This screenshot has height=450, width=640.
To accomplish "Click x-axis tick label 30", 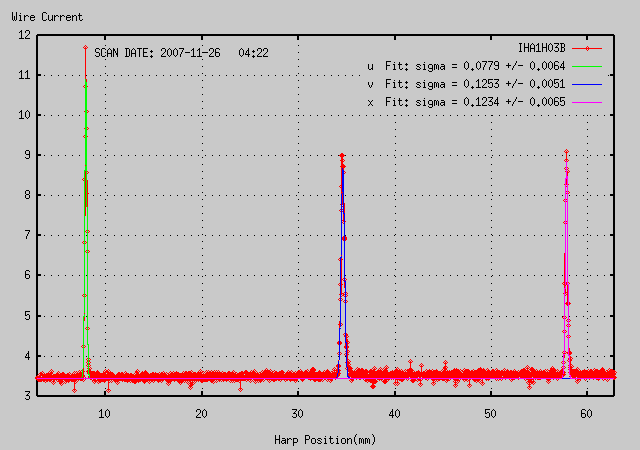I will [298, 414].
